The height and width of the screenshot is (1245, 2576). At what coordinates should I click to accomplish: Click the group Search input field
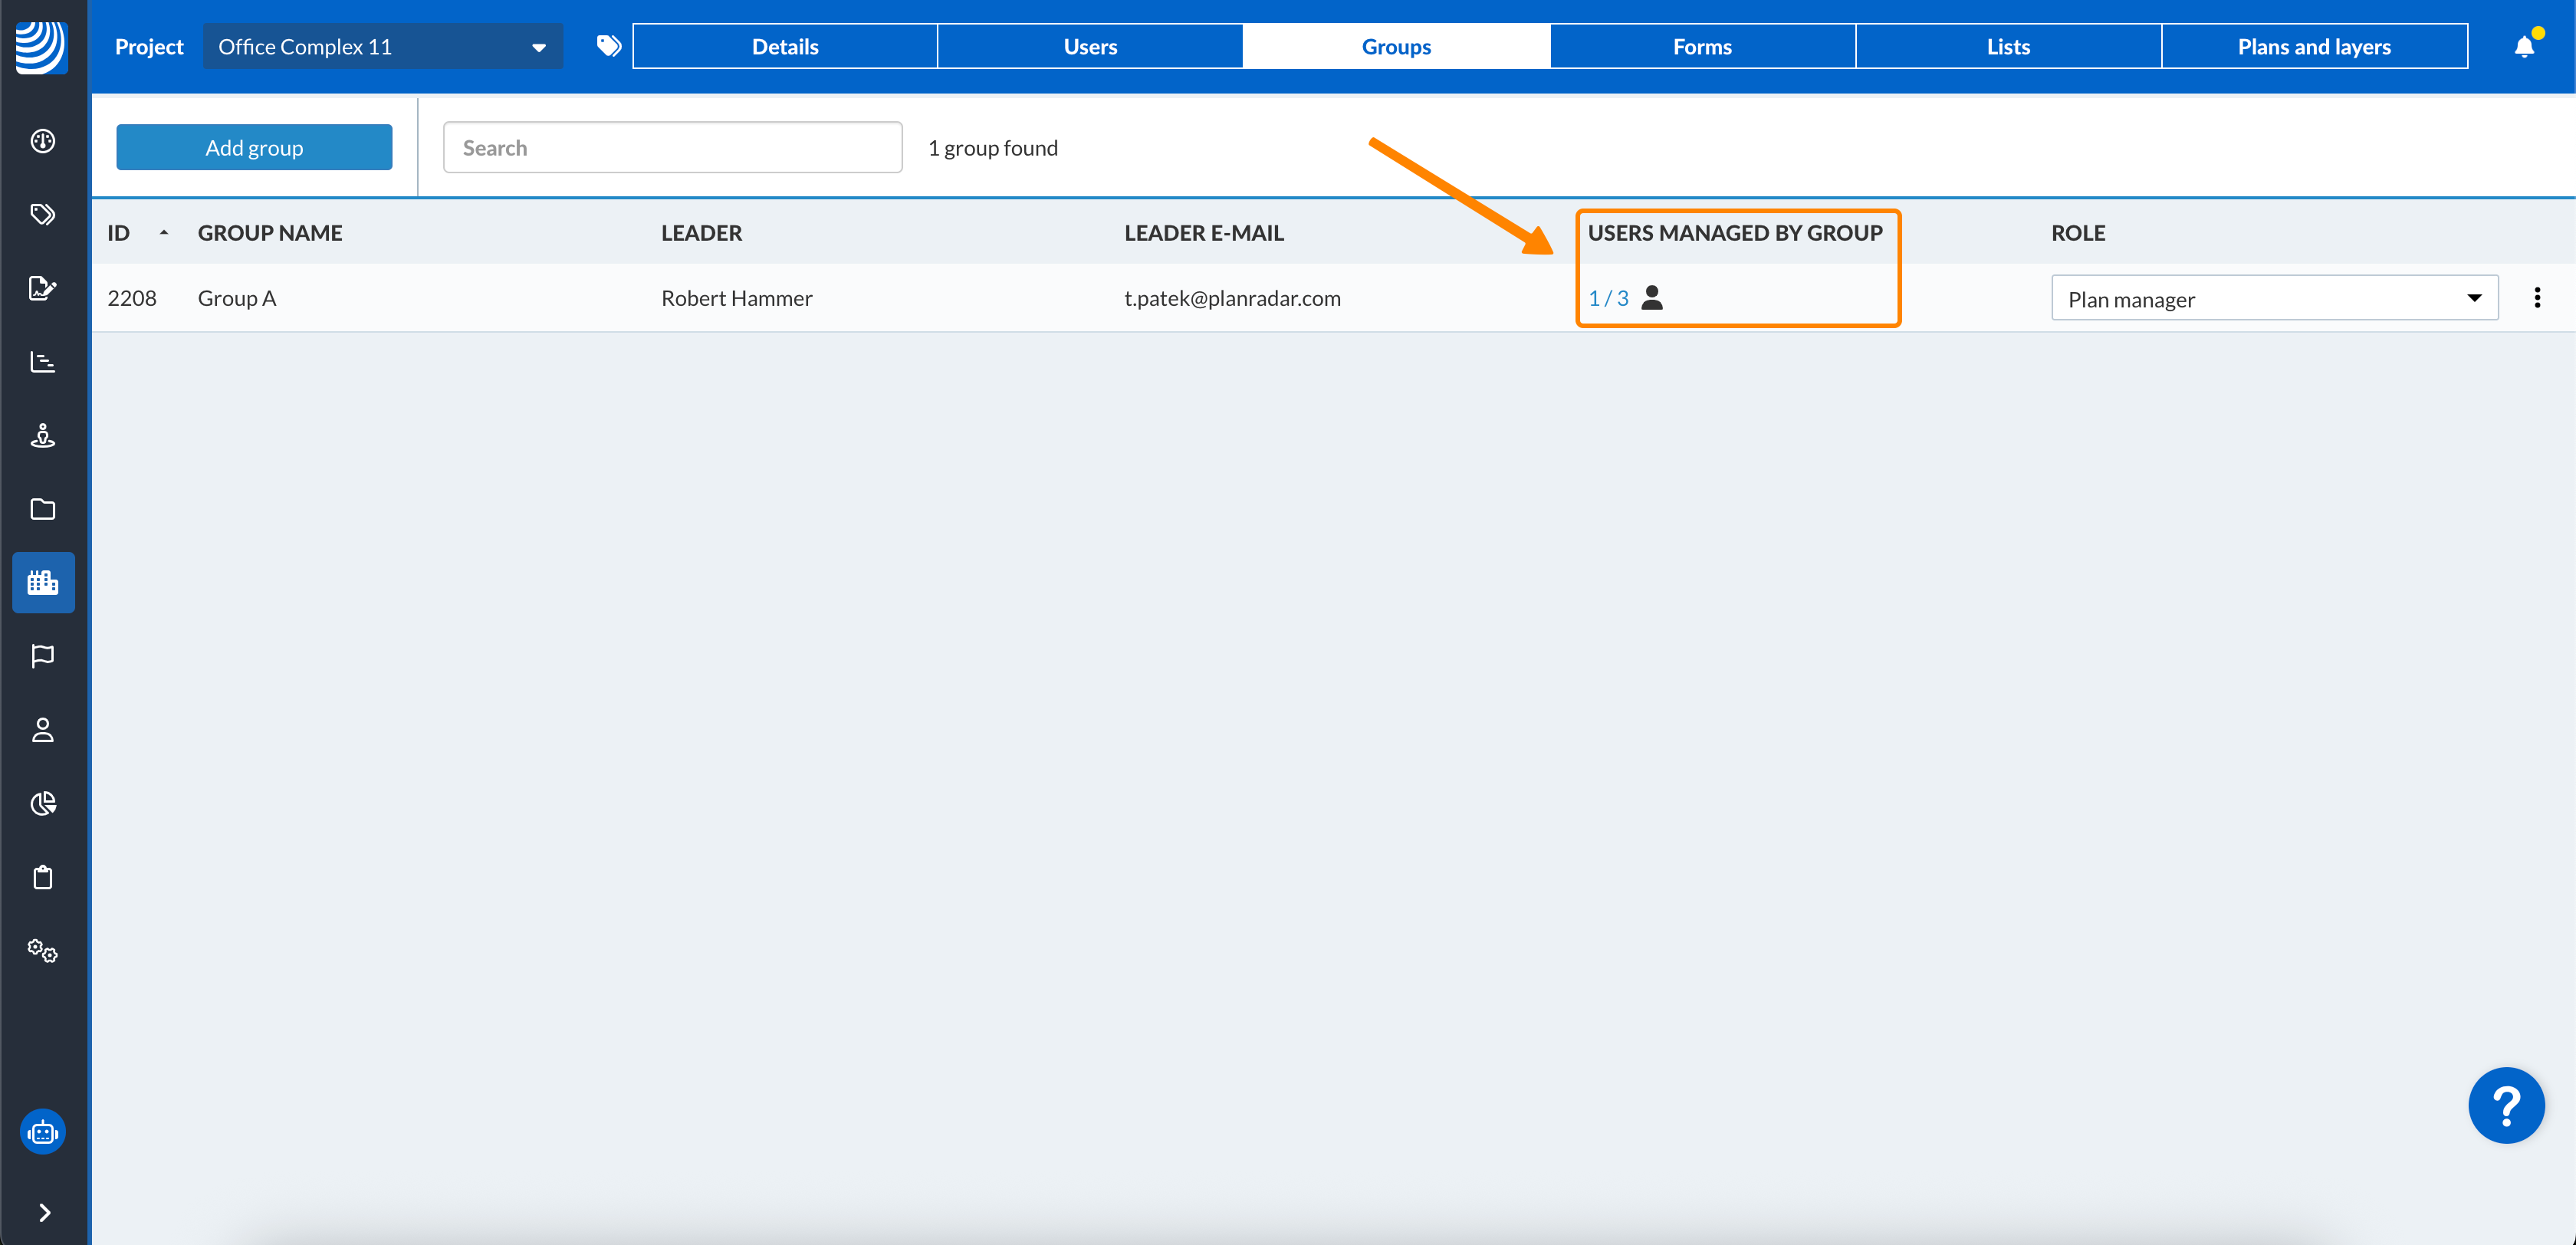[x=672, y=148]
